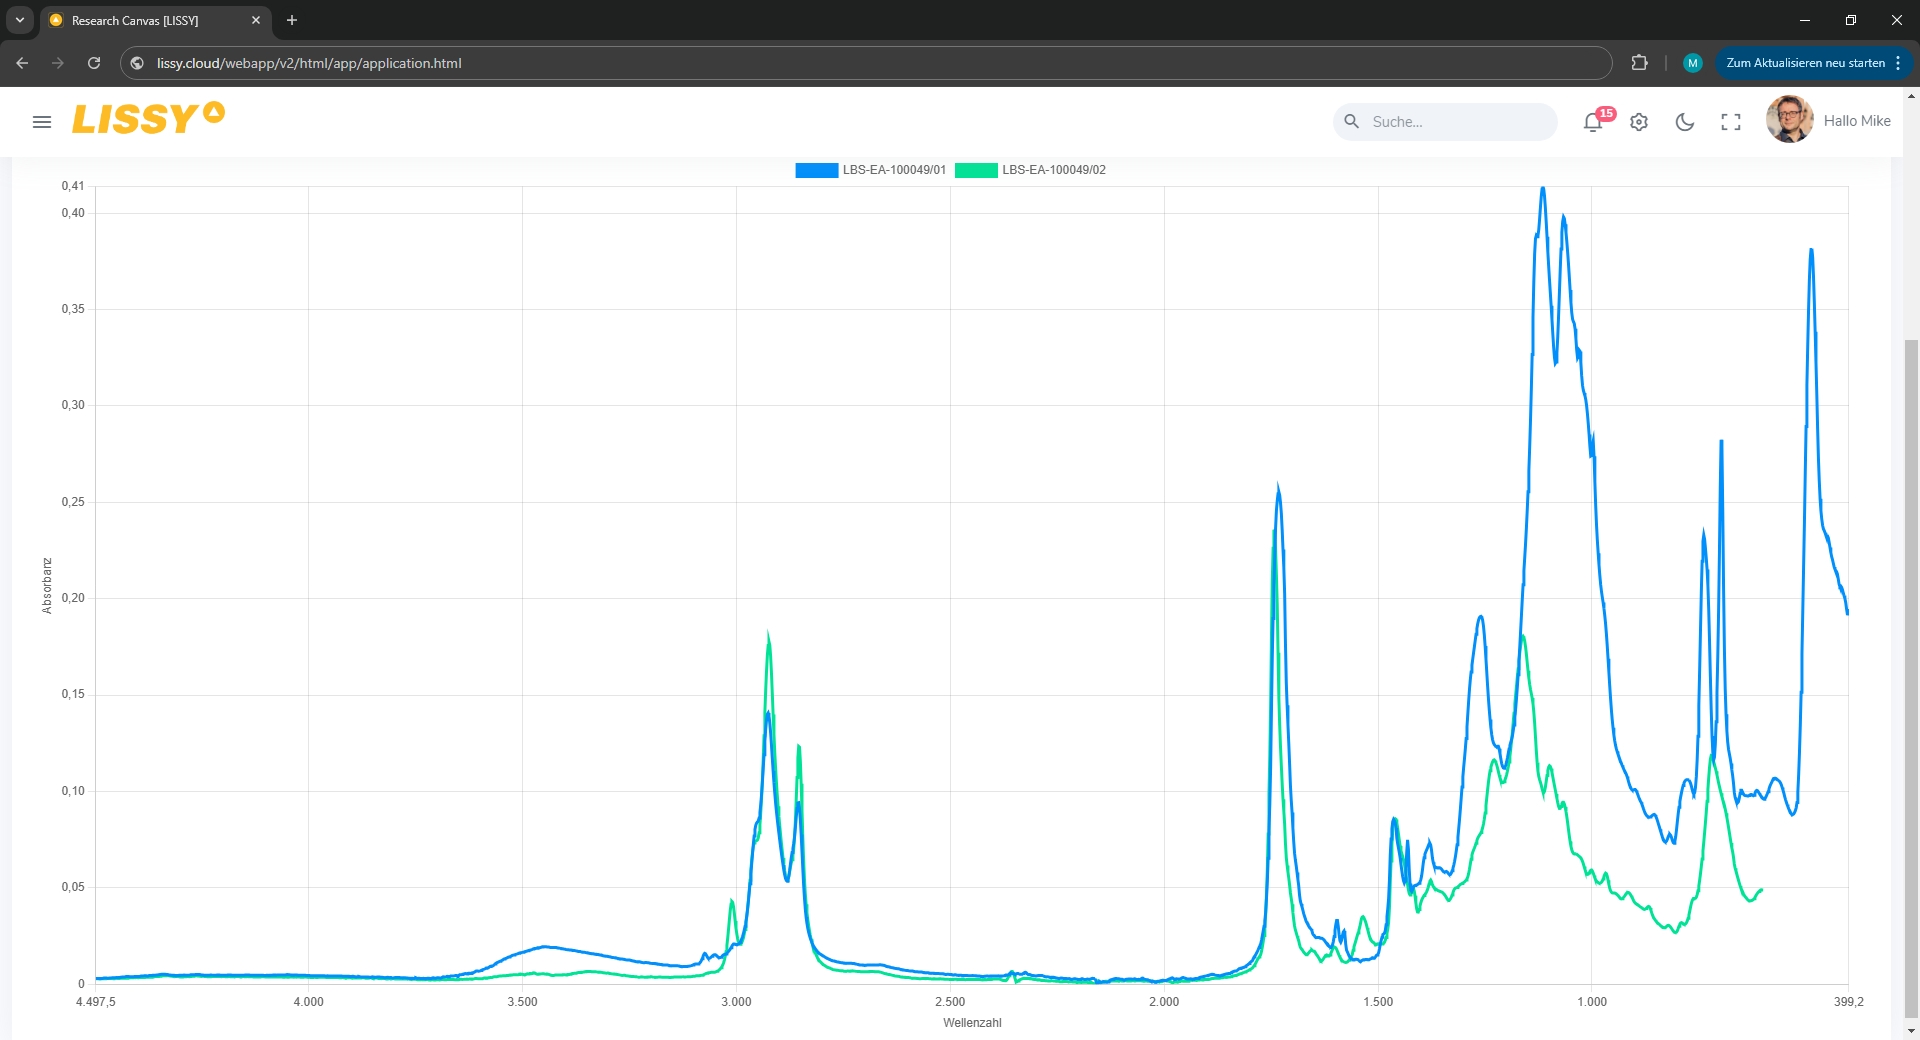Open the browser extensions puzzle icon
This screenshot has width=1920, height=1040.
click(1639, 63)
